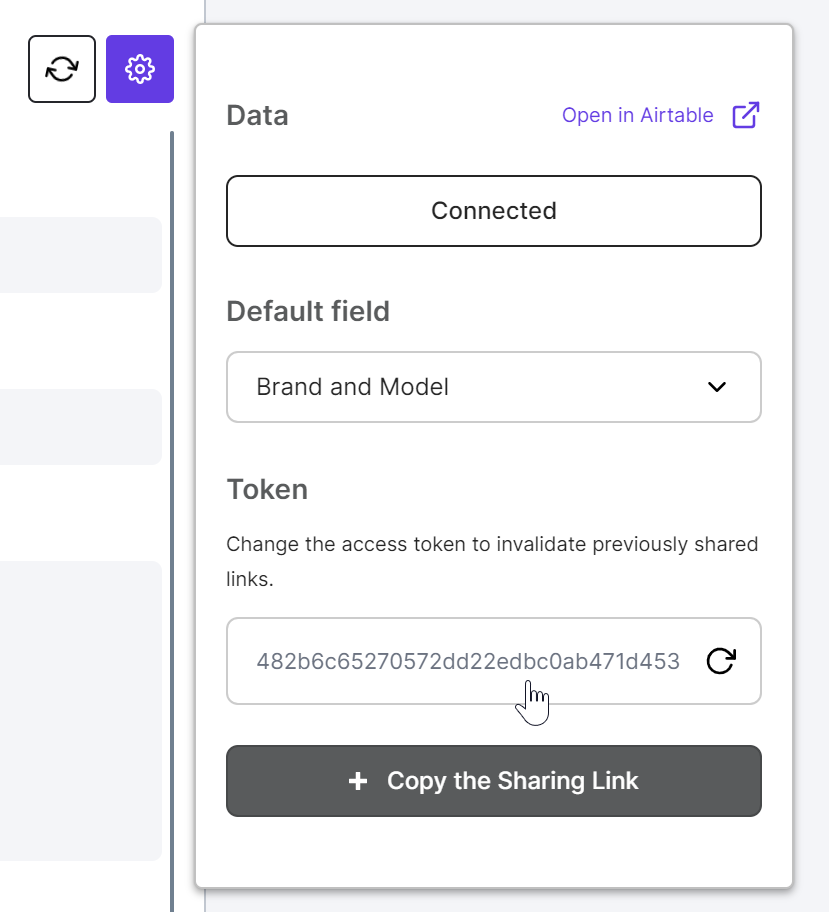
Task: Select the topmost gray placeholder card
Action: pyautogui.click(x=81, y=255)
